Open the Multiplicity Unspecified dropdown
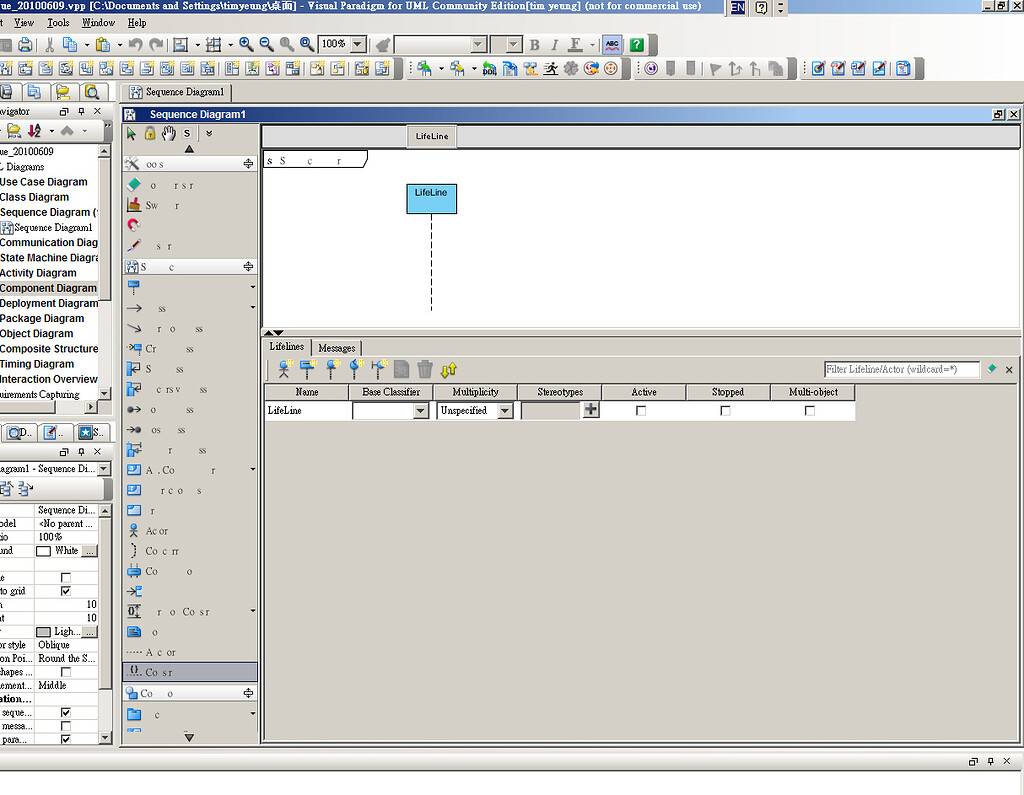 504,411
